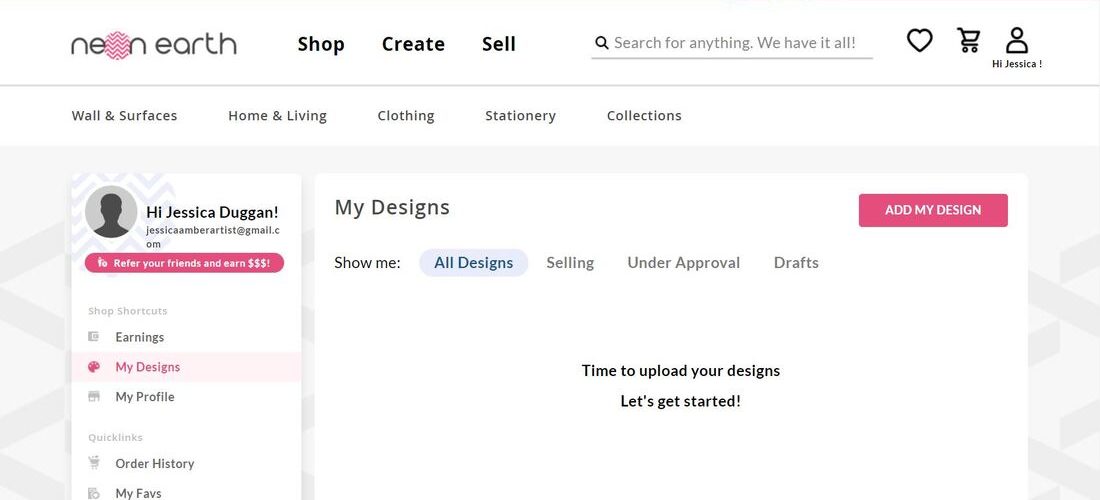
Task: Filter by Under Approval designs
Action: (683, 263)
